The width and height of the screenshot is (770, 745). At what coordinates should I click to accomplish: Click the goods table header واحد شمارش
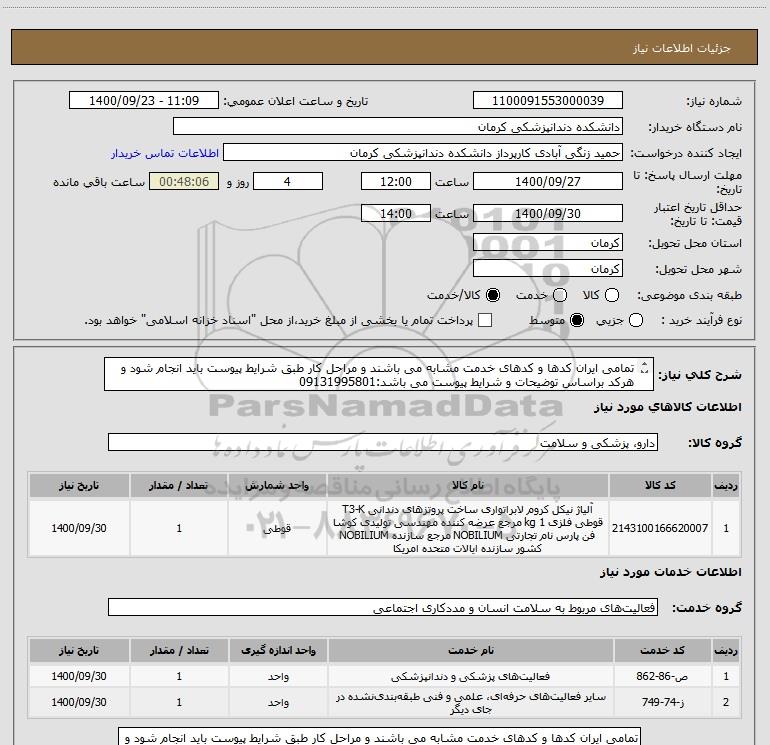(x=277, y=485)
